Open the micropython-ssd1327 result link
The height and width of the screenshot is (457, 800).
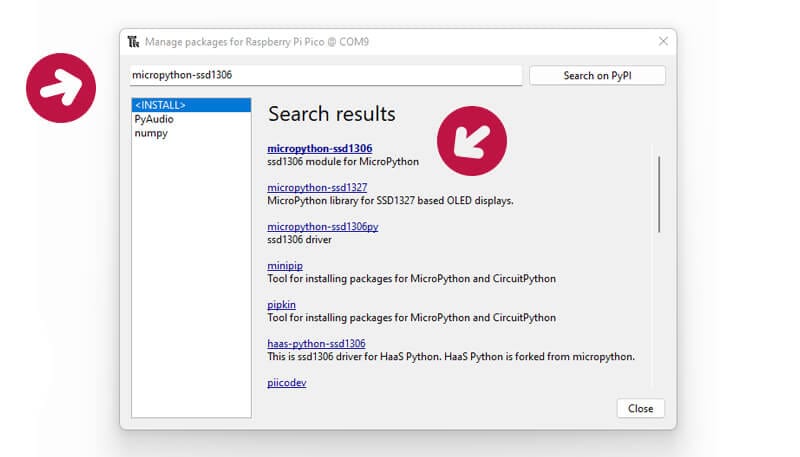click(x=317, y=187)
